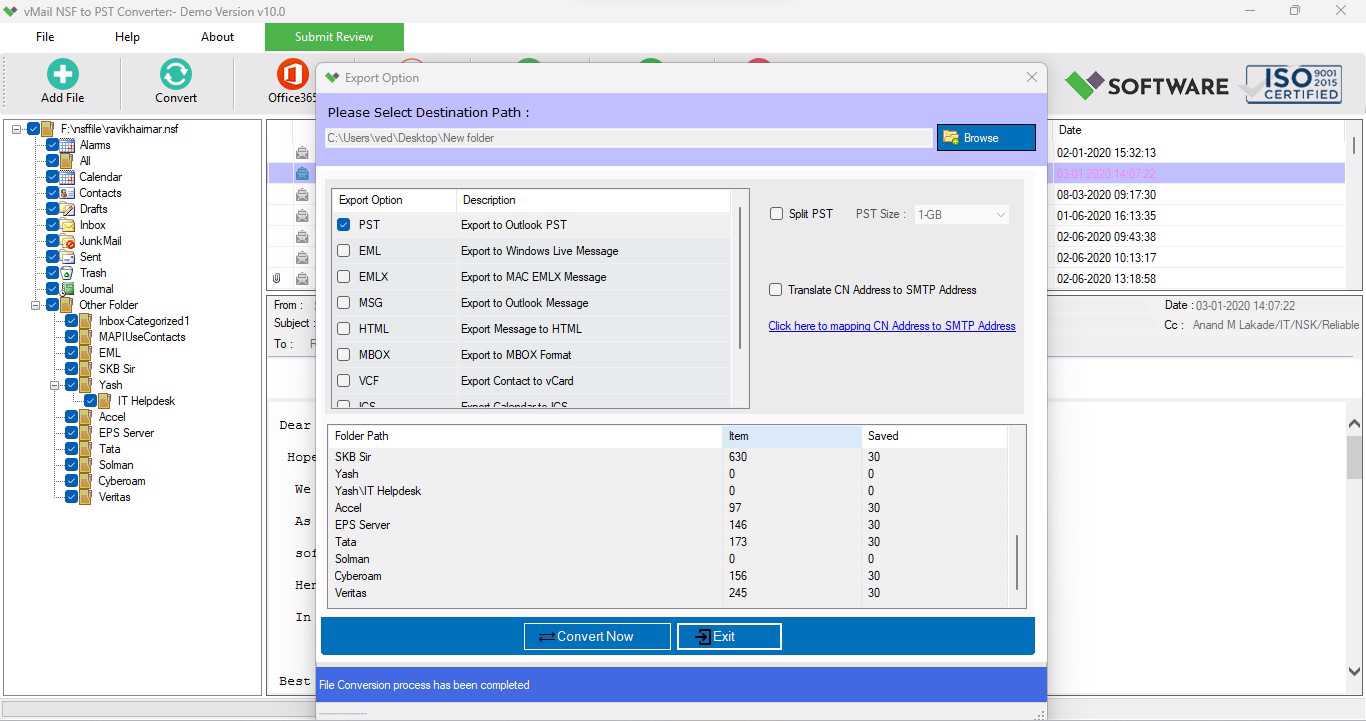The image size is (1366, 721).
Task: Uncheck the Veritas folder checkbox
Action: [x=72, y=497]
